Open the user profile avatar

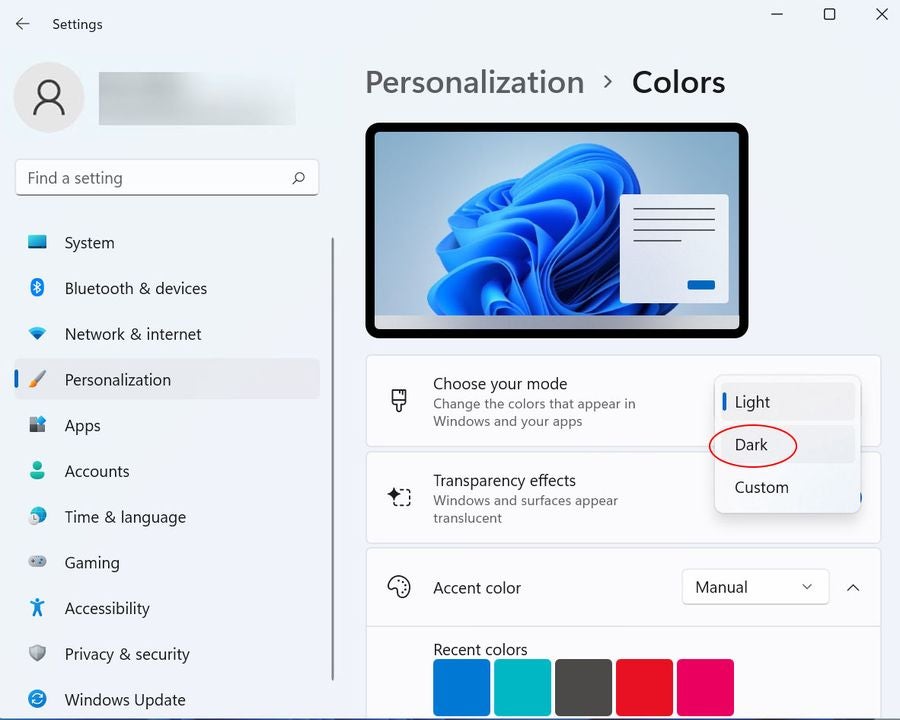[x=49, y=98]
